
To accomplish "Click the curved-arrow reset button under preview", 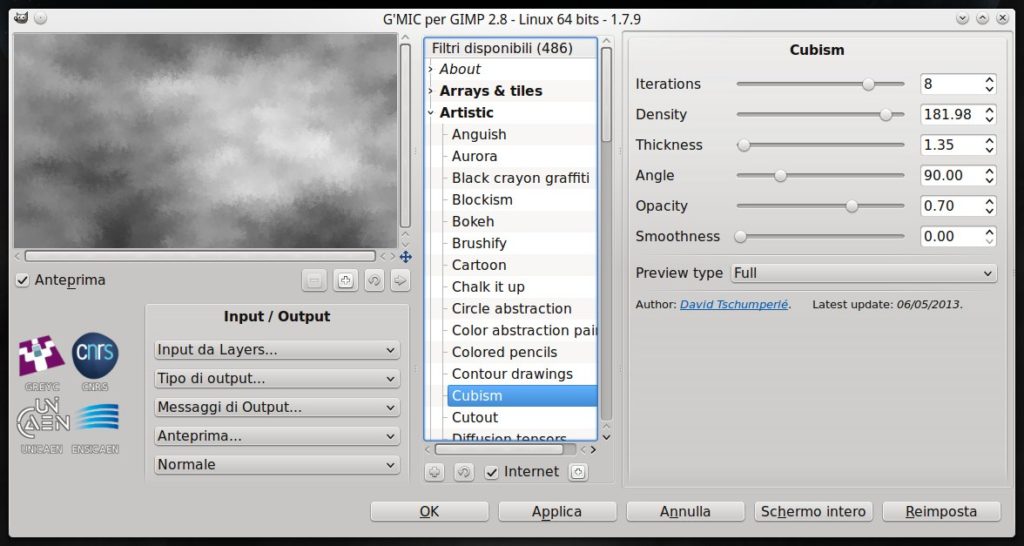I will [374, 281].
